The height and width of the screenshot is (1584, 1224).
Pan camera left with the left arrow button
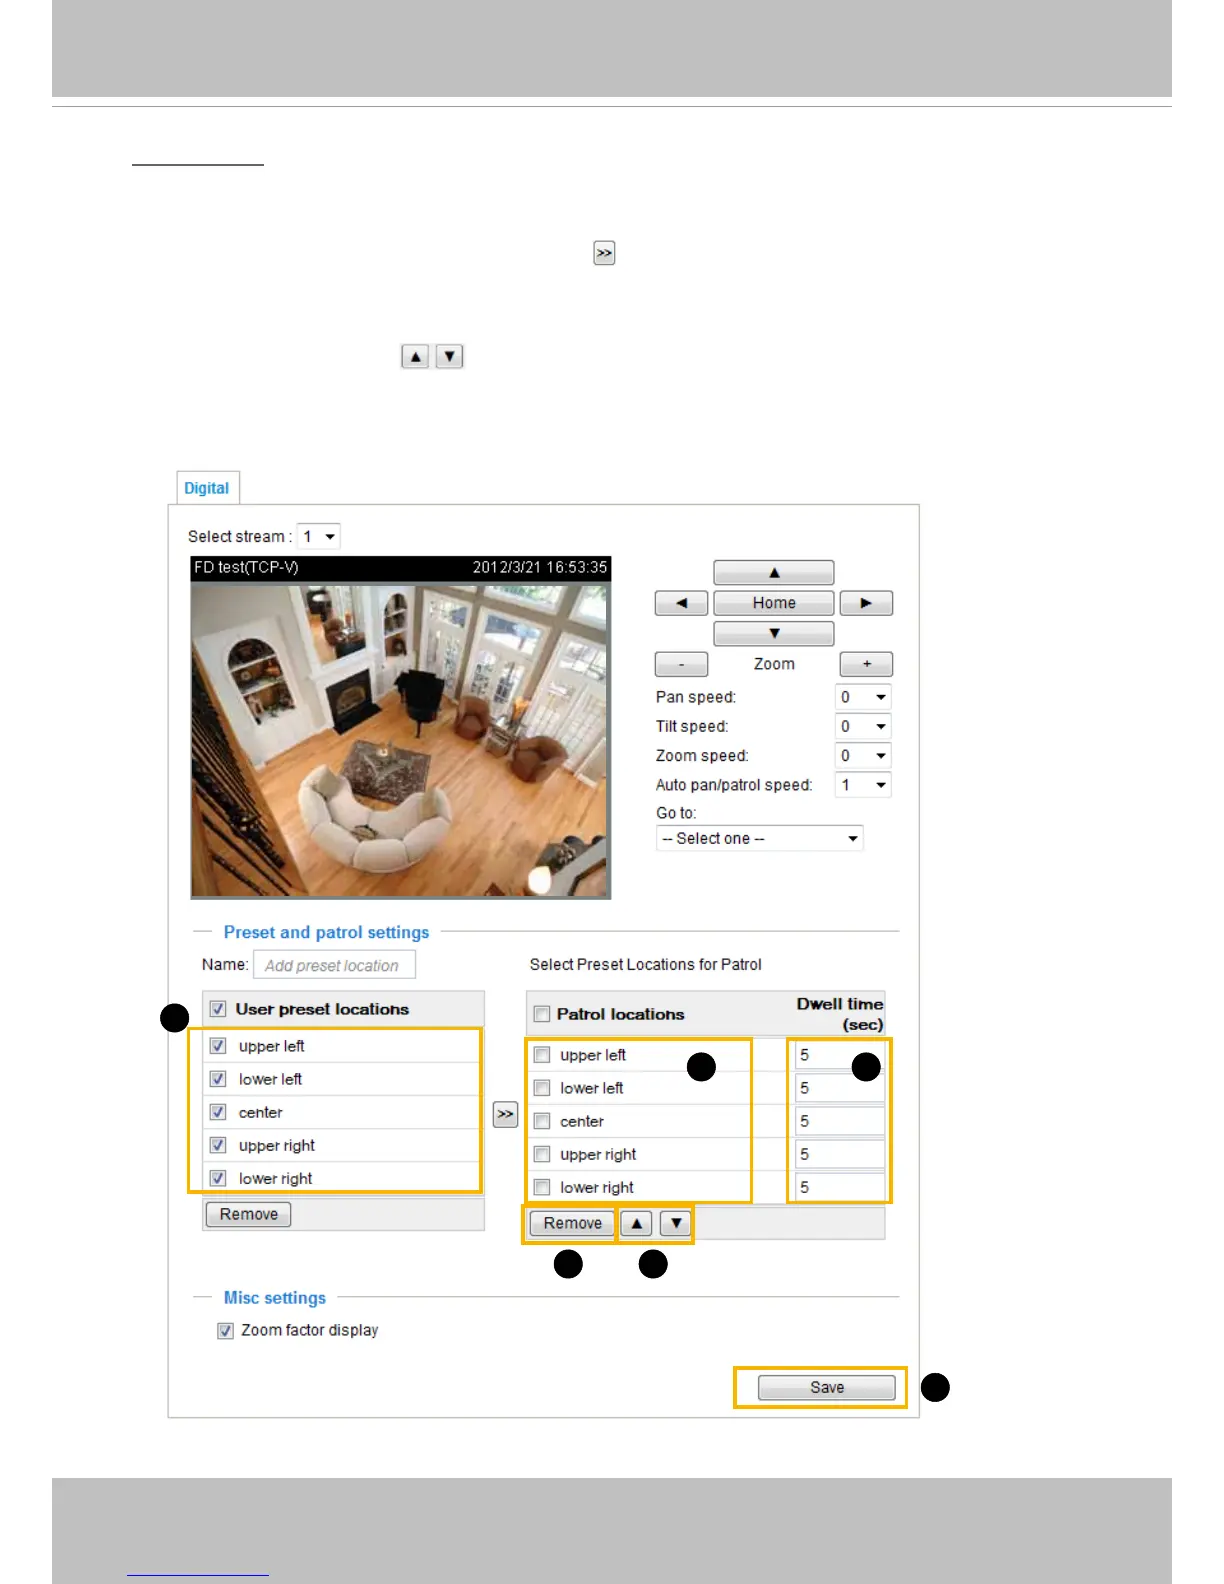coord(681,603)
